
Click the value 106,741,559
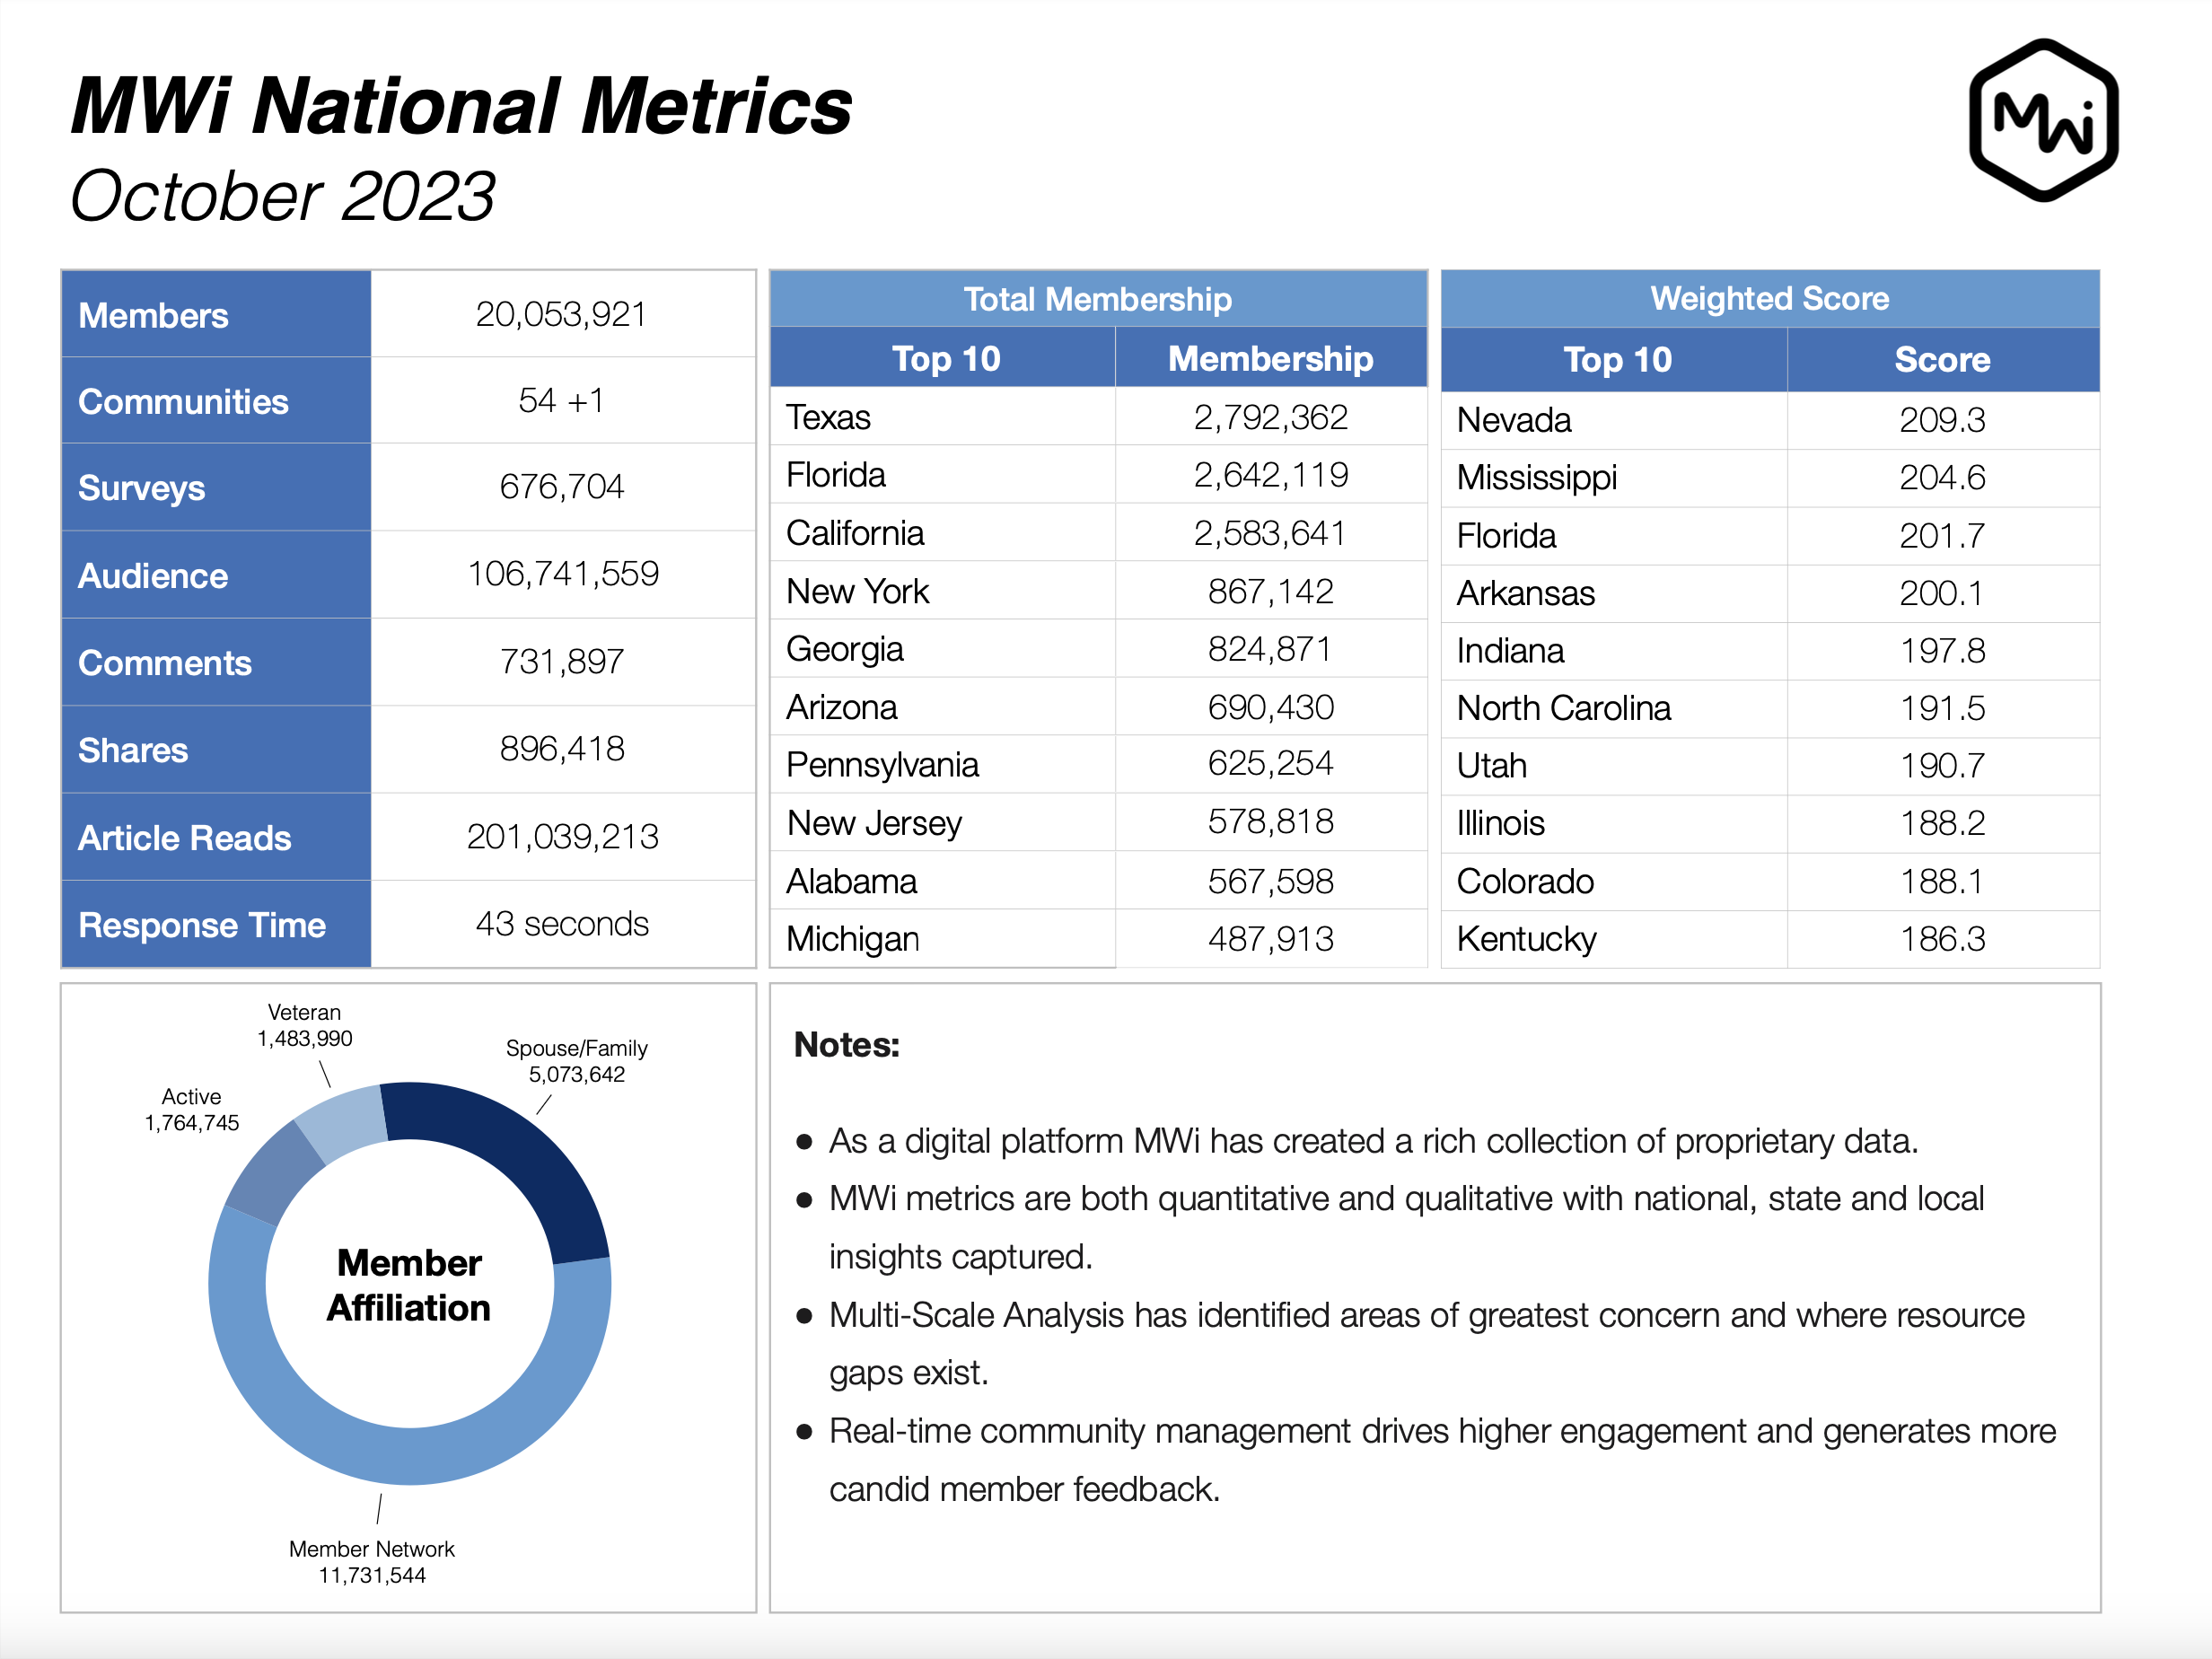click(x=563, y=574)
